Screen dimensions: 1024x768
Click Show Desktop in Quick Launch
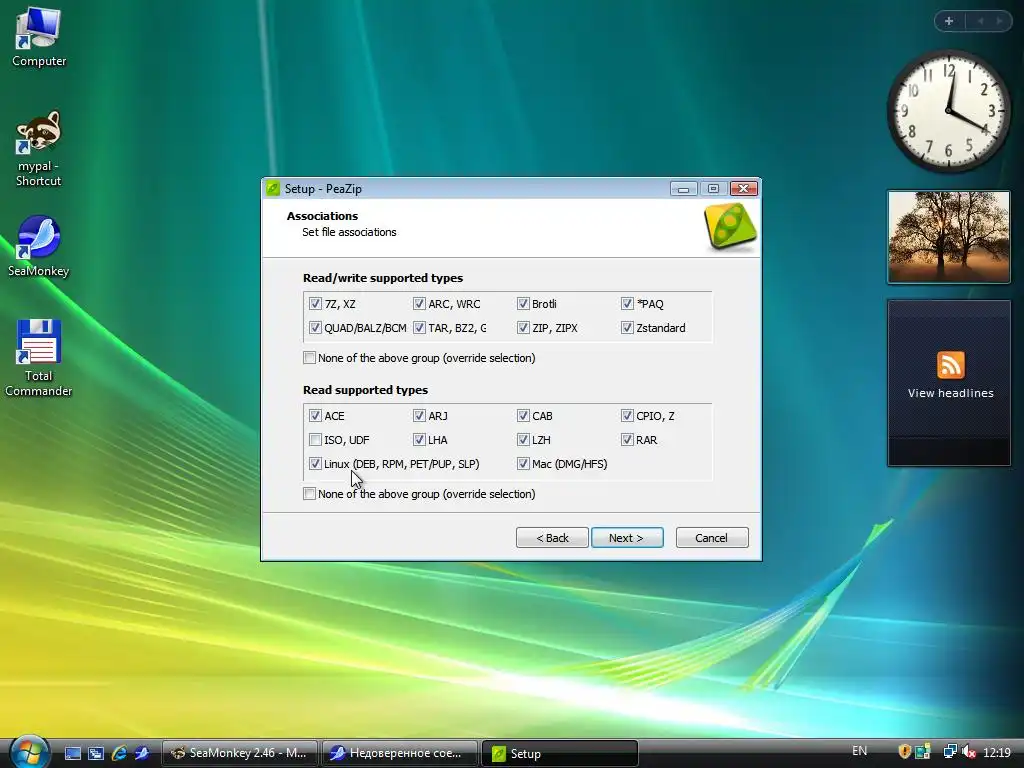point(72,753)
